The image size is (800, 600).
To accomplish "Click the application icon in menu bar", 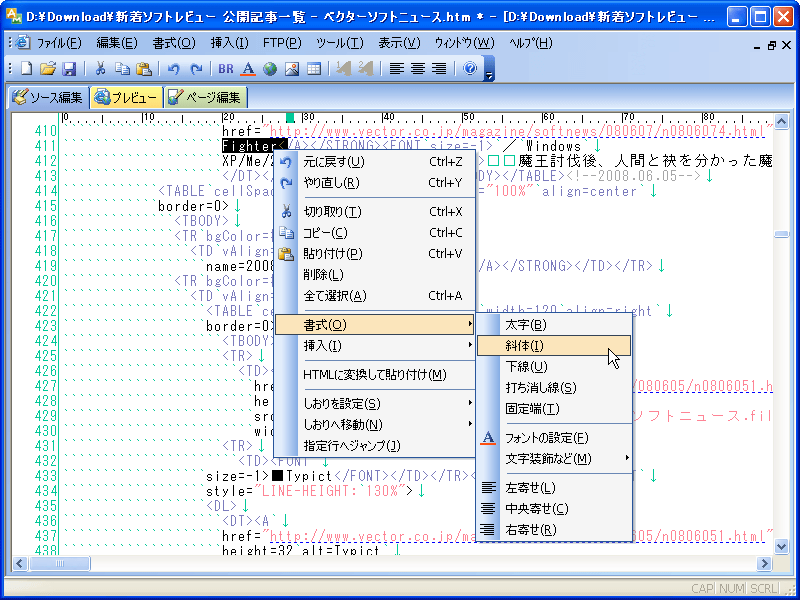I will click(x=22, y=43).
